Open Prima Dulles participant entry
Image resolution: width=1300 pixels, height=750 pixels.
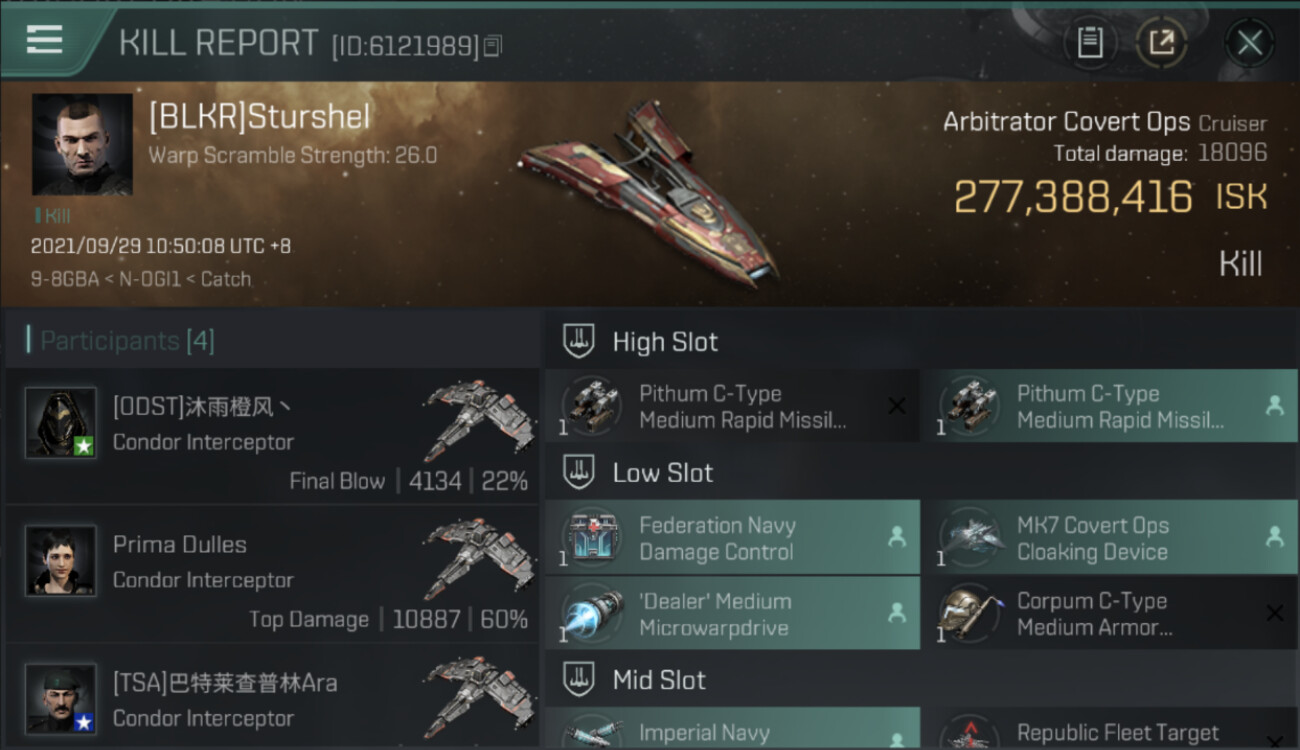272,574
